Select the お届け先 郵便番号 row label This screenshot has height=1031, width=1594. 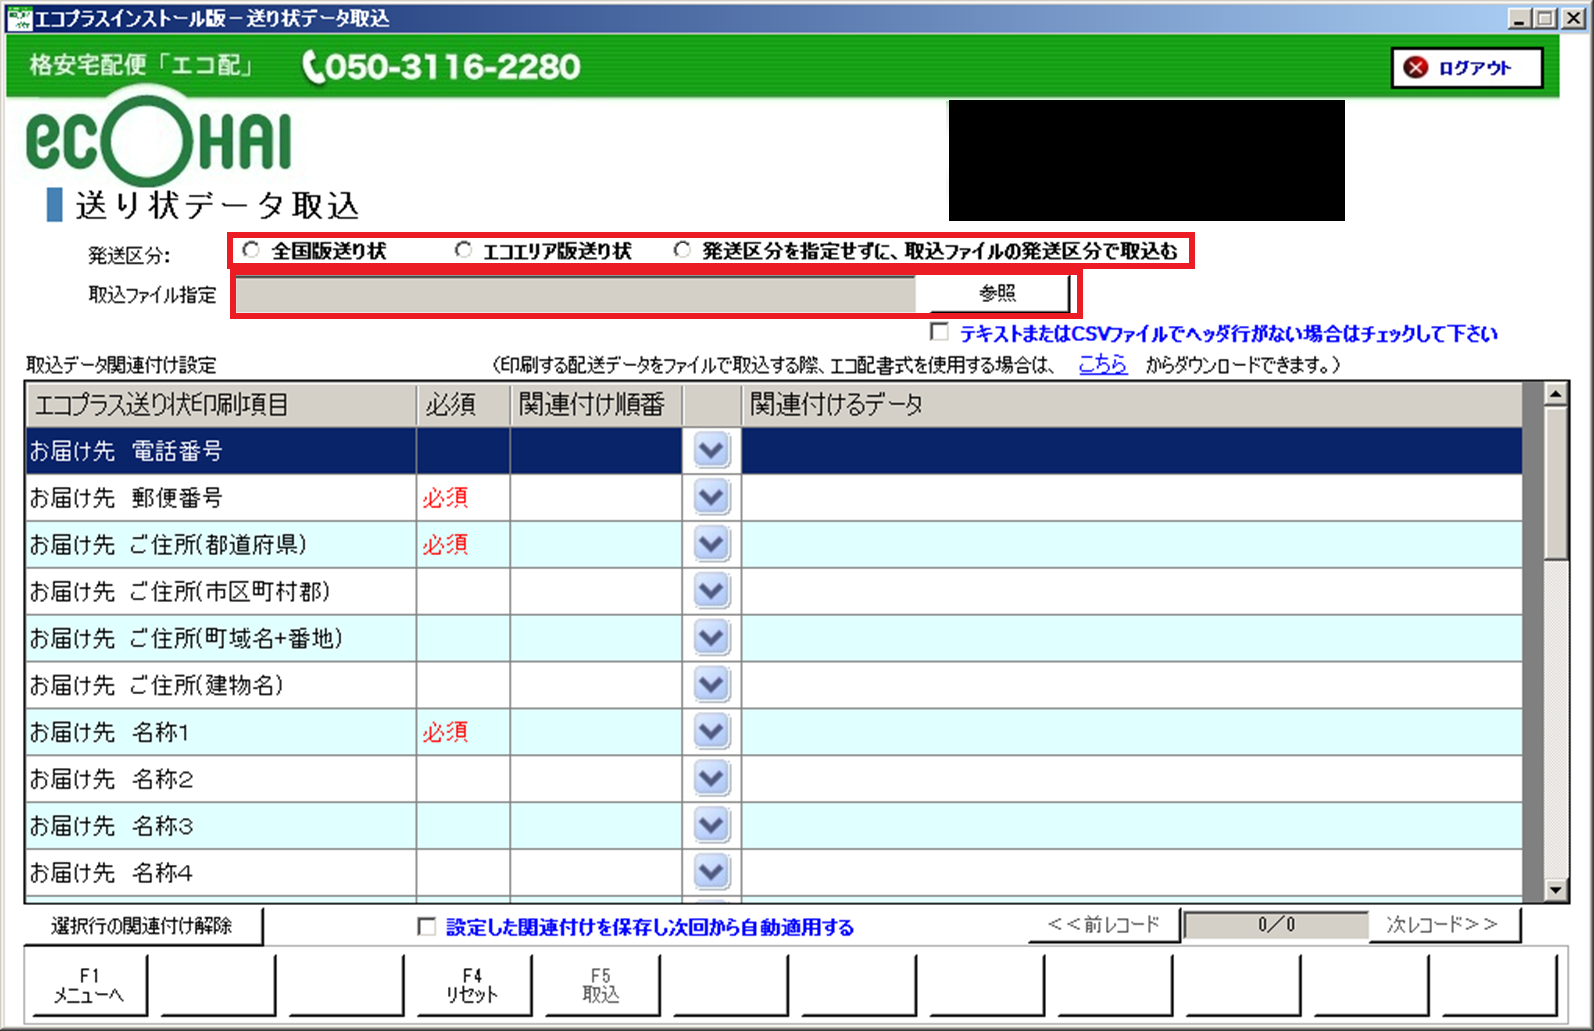pos(126,498)
